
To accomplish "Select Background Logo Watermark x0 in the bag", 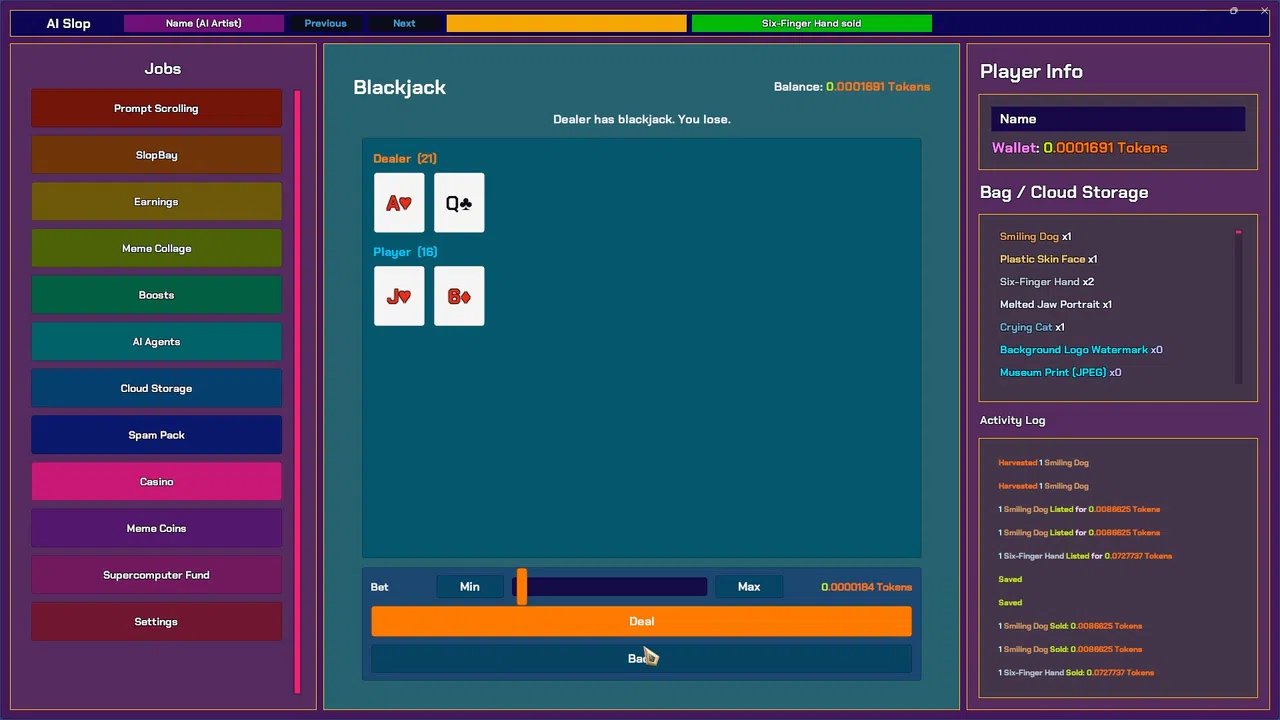I will (1081, 350).
